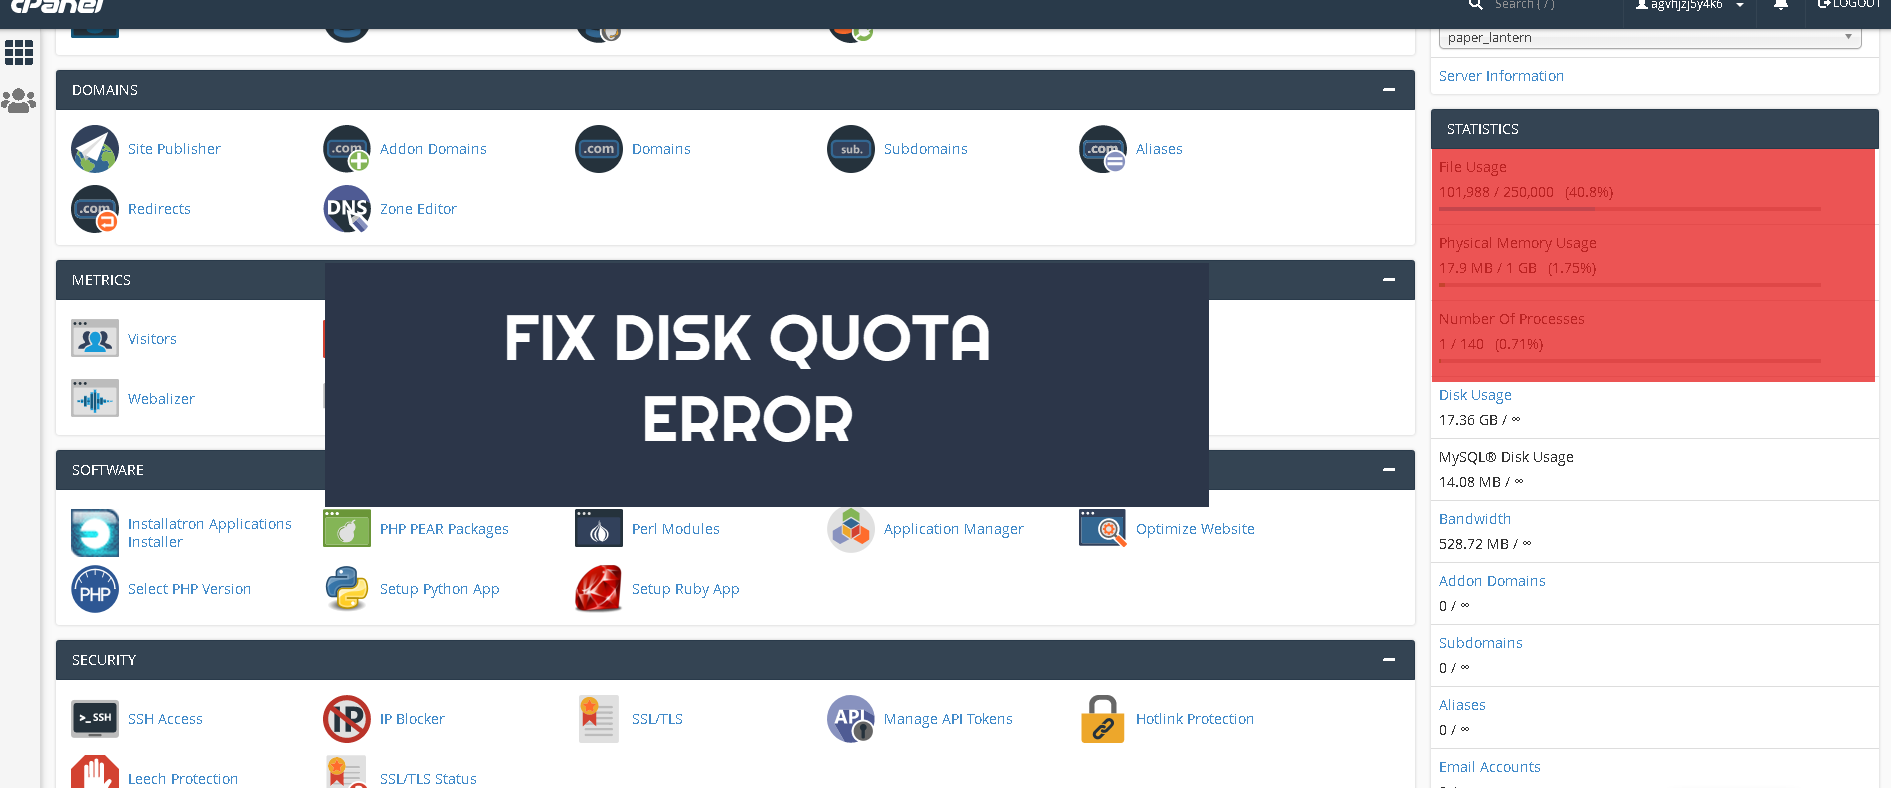Open the Setup Ruby App icon

(x=599, y=589)
